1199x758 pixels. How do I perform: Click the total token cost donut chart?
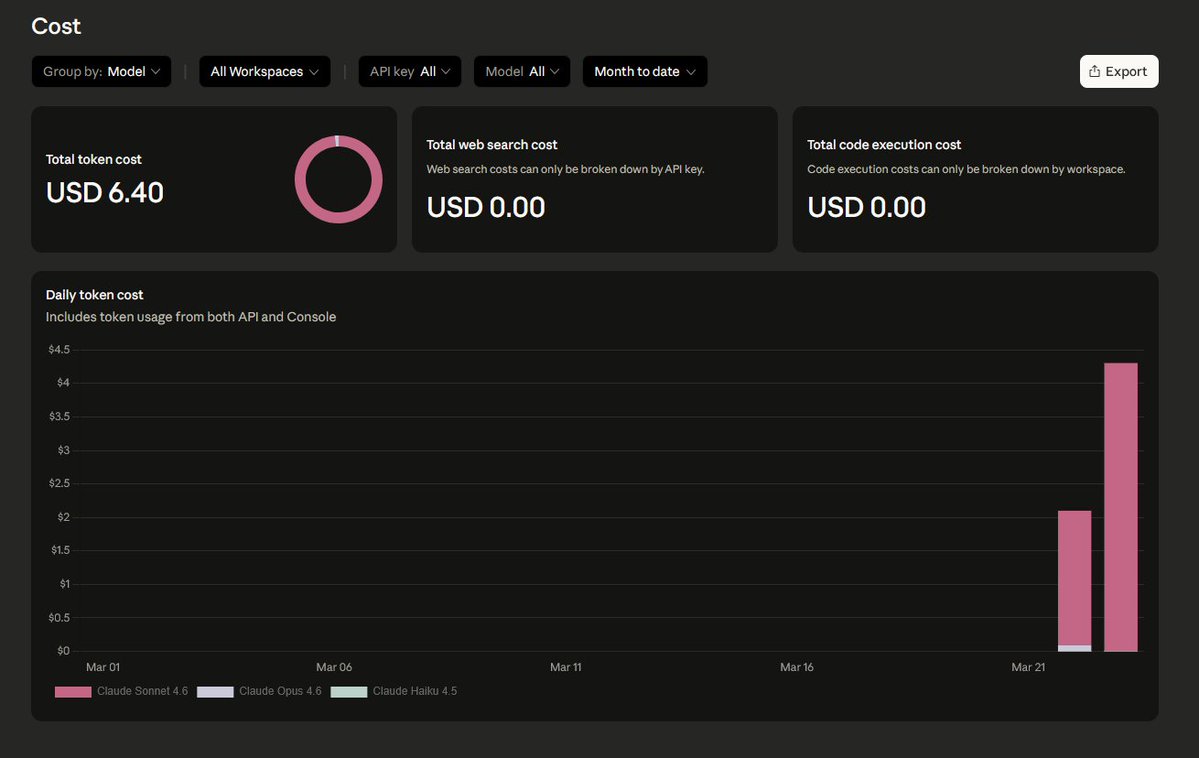[x=339, y=180]
